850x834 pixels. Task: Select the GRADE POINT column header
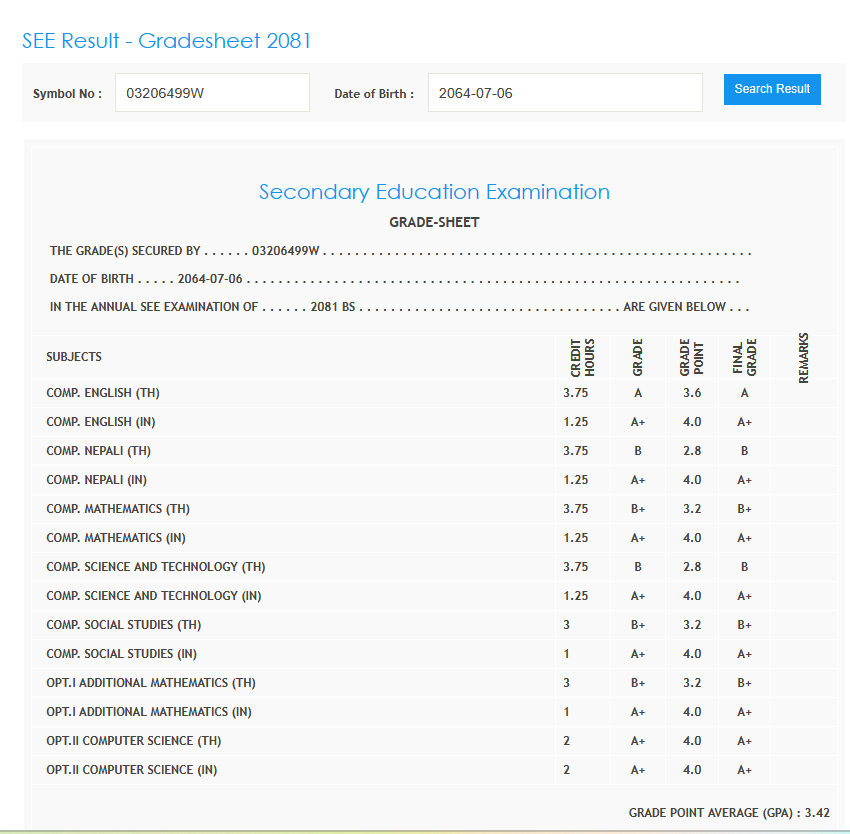[692, 357]
